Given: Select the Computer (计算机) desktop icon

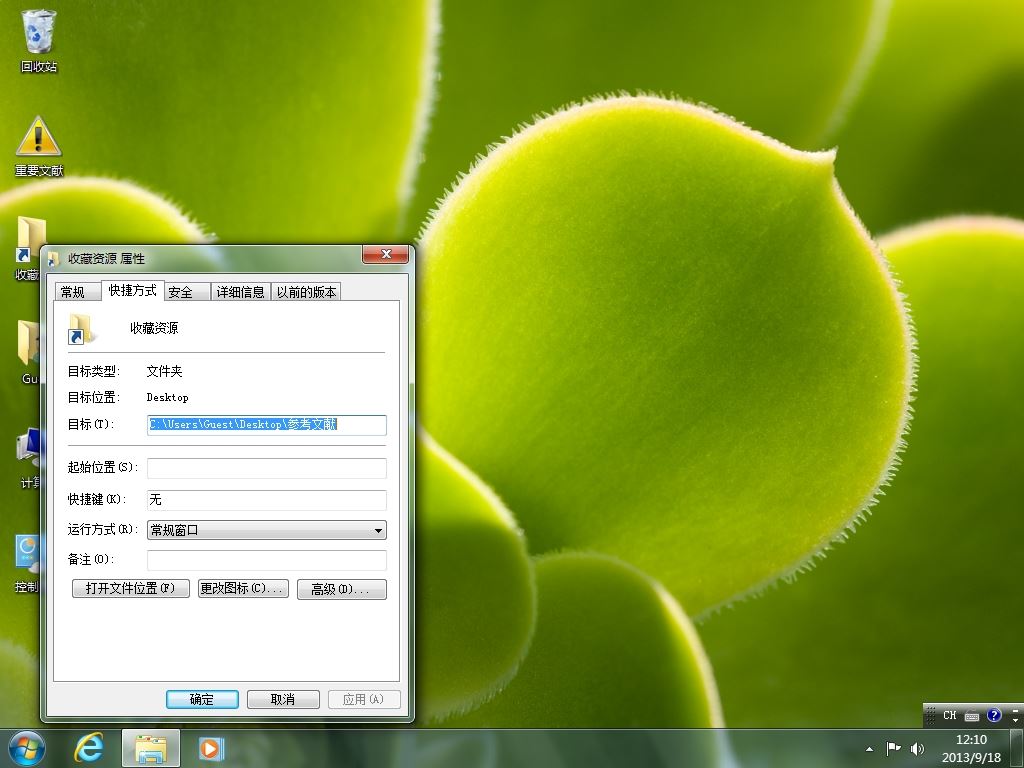Looking at the screenshot, I should click(27, 457).
